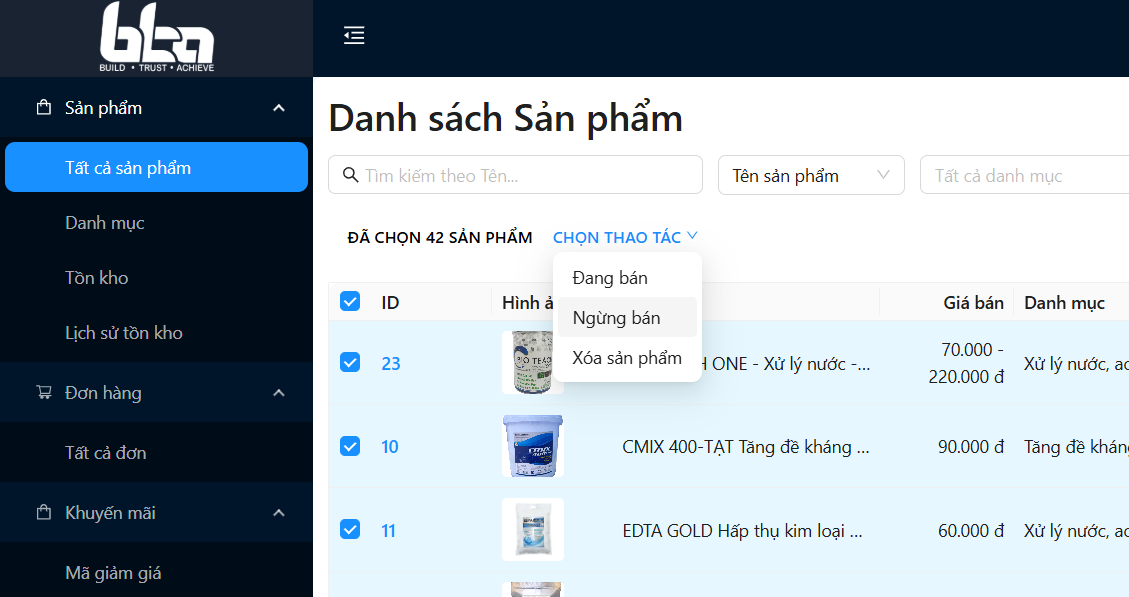Collapse the Khuyến mãi menu chevron

(279, 513)
